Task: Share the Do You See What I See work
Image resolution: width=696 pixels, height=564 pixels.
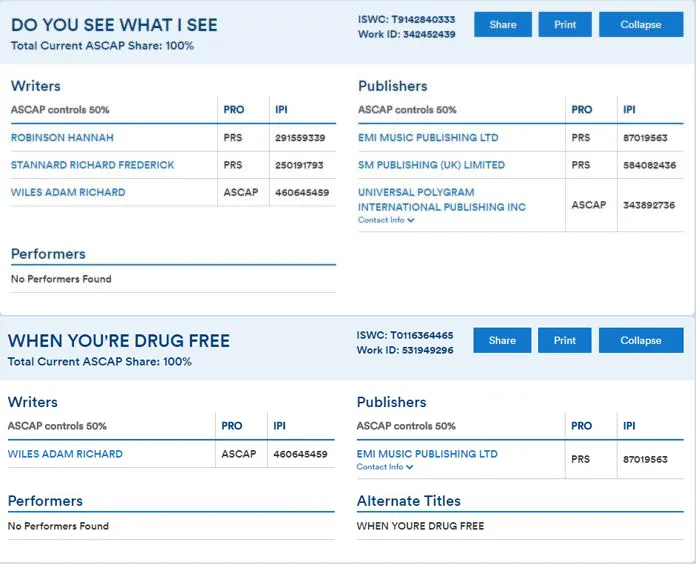Action: point(502,24)
